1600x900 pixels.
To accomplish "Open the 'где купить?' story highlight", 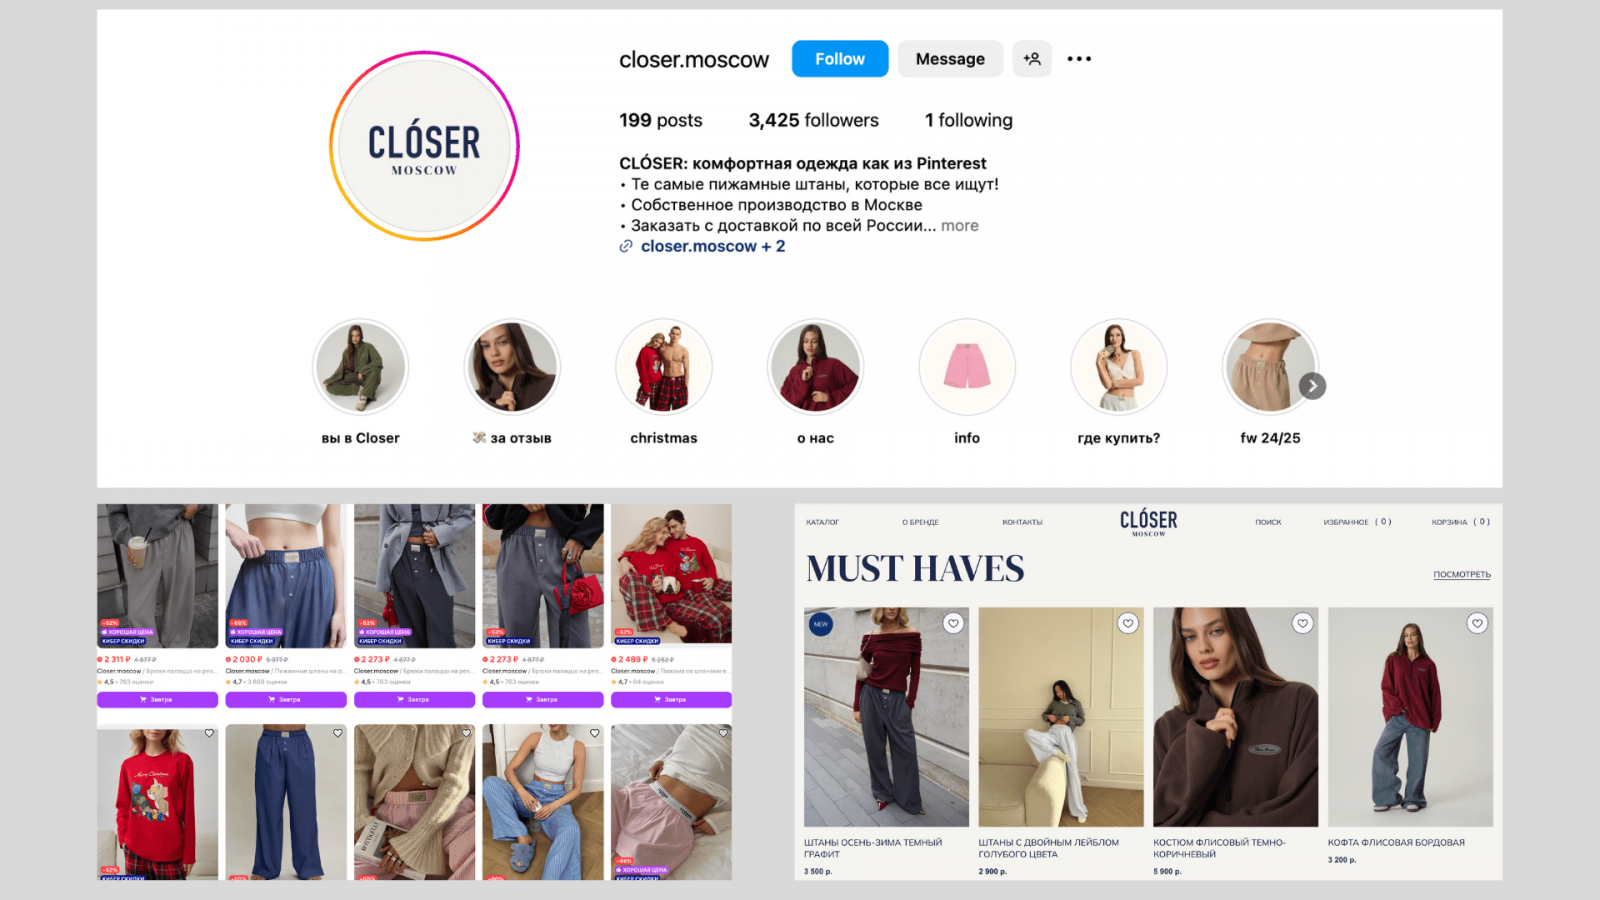I will (1118, 367).
